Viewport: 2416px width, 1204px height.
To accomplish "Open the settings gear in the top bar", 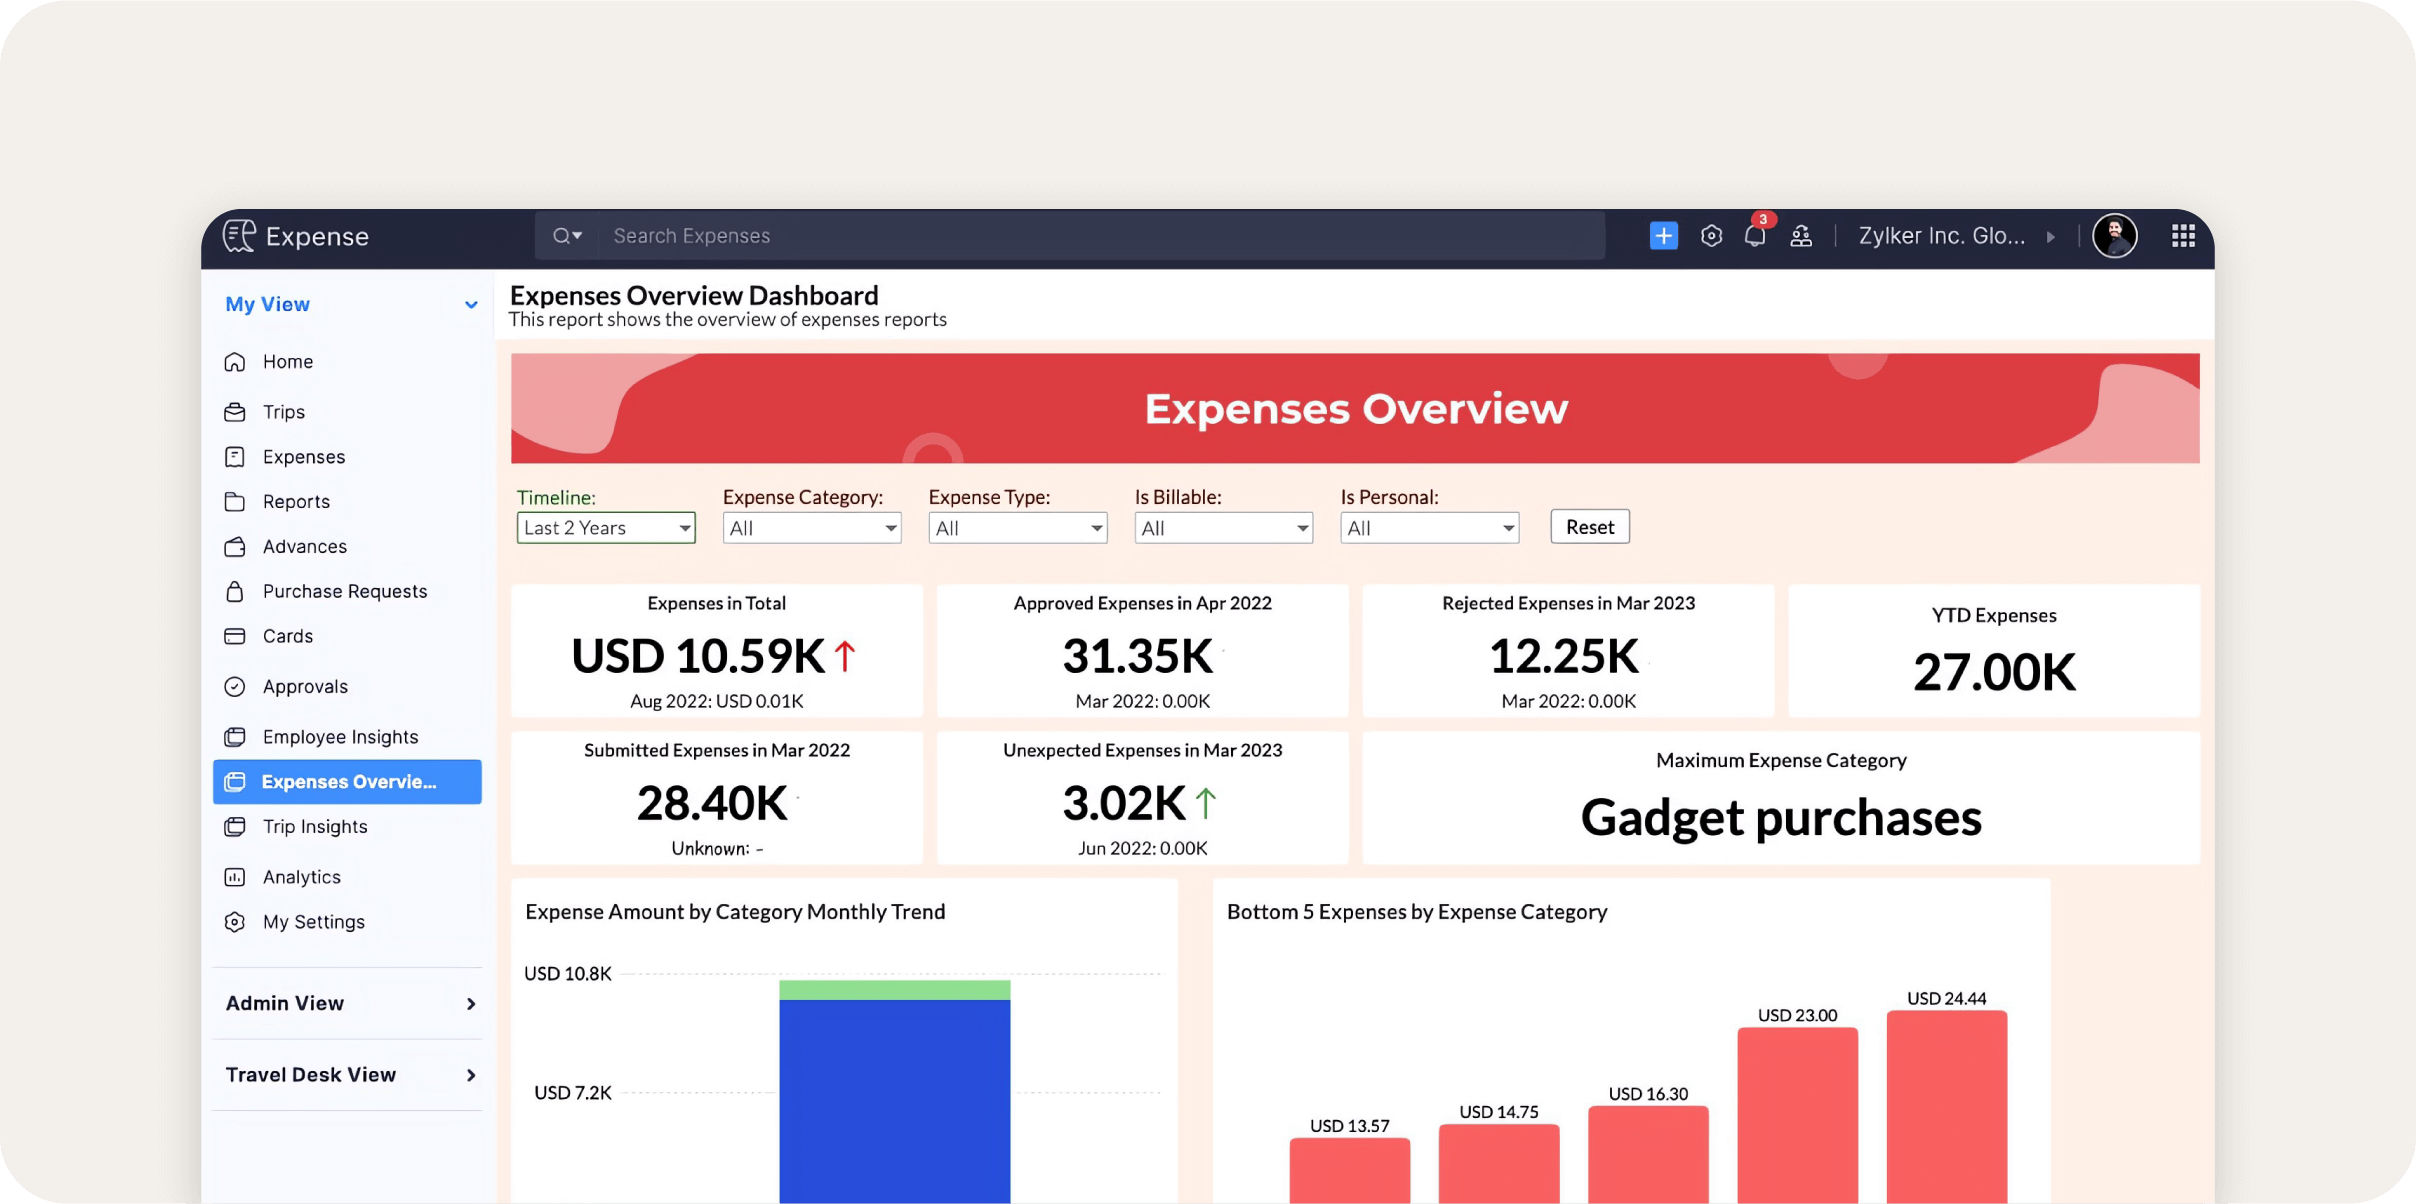I will pyautogui.click(x=1710, y=235).
